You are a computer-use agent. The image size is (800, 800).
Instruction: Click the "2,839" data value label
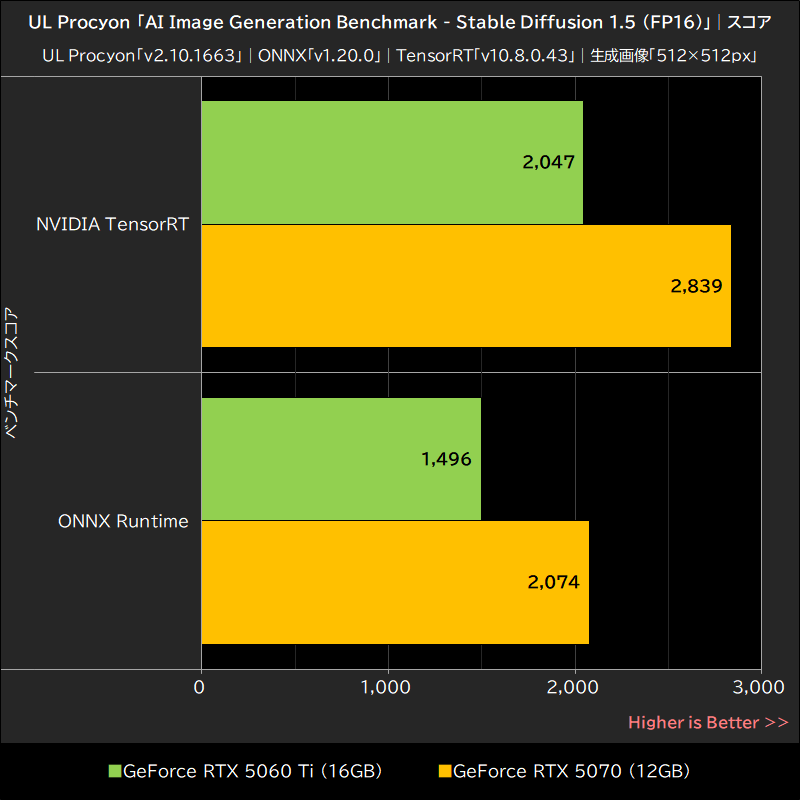coord(695,286)
